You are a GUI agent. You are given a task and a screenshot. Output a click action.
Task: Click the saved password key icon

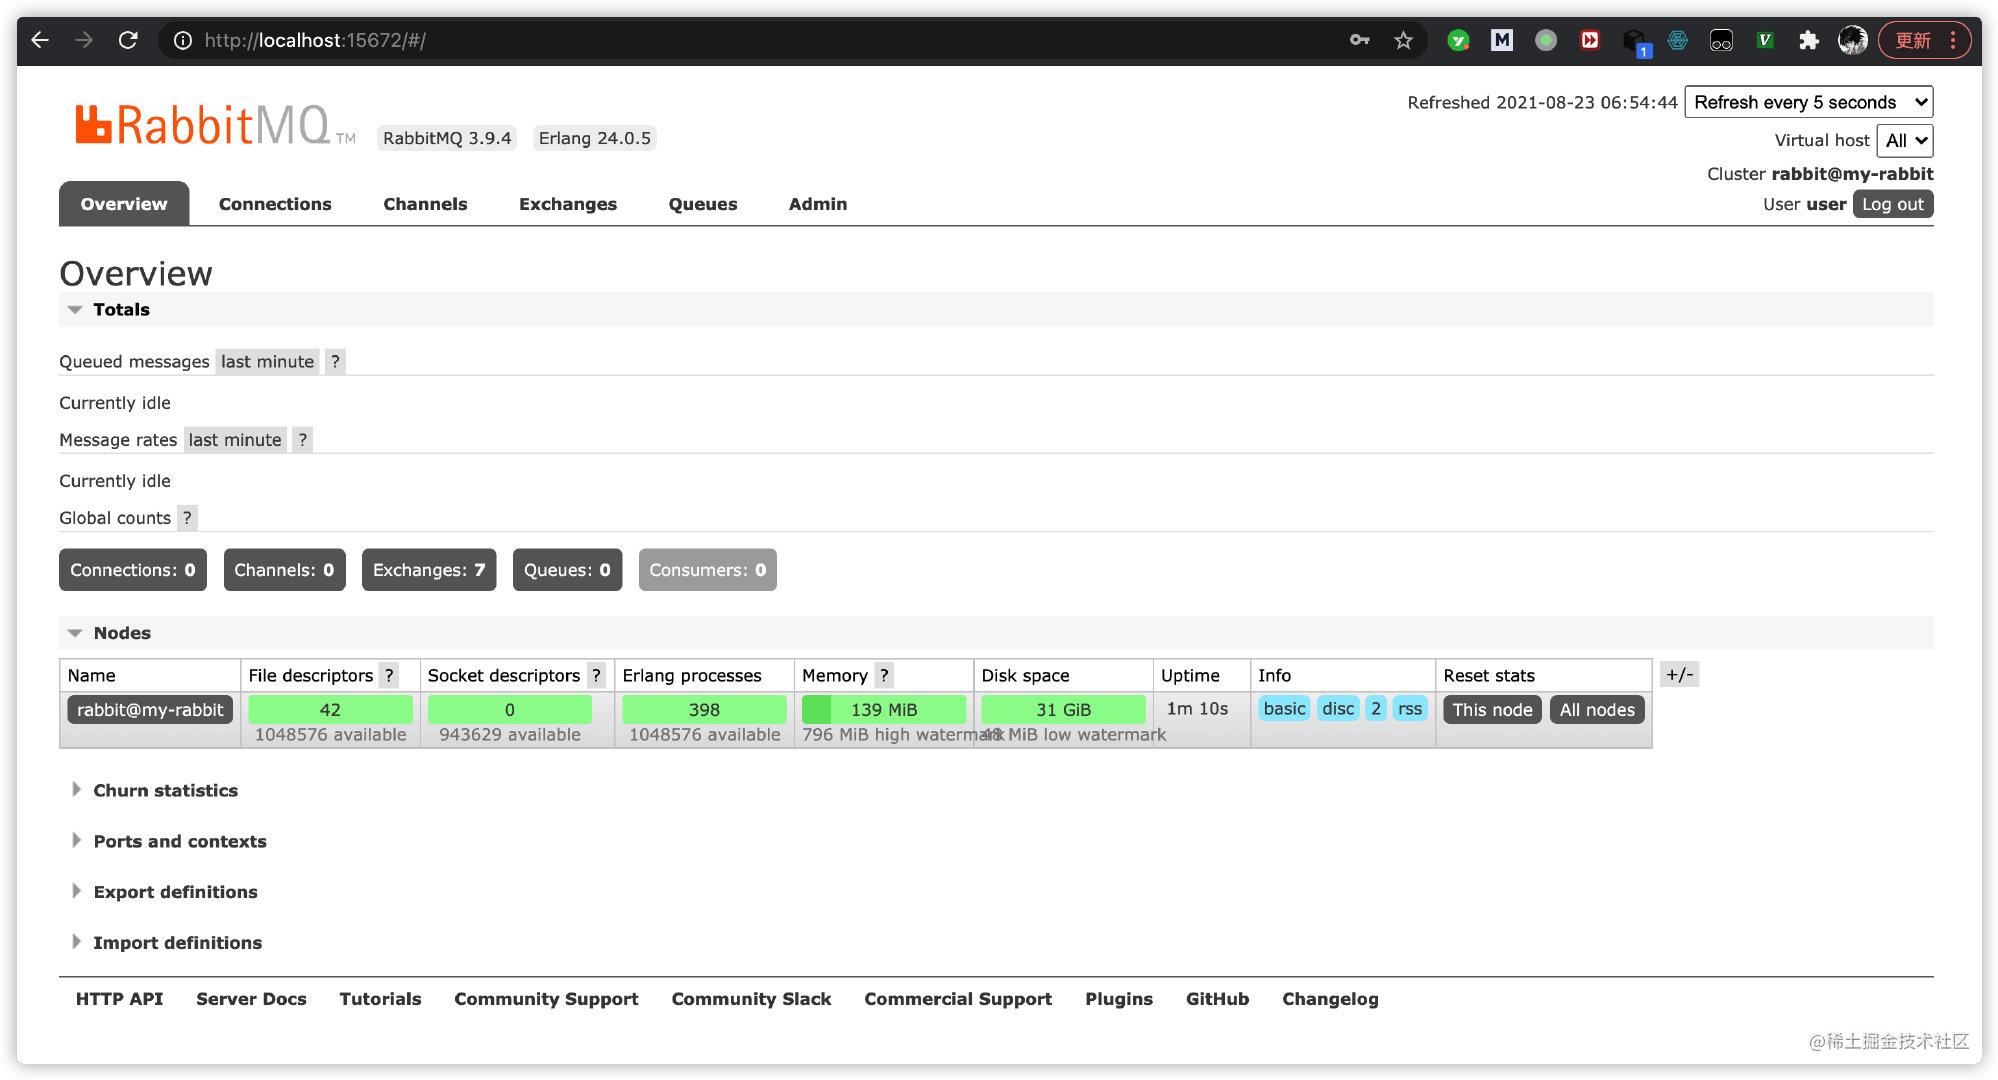tap(1359, 40)
